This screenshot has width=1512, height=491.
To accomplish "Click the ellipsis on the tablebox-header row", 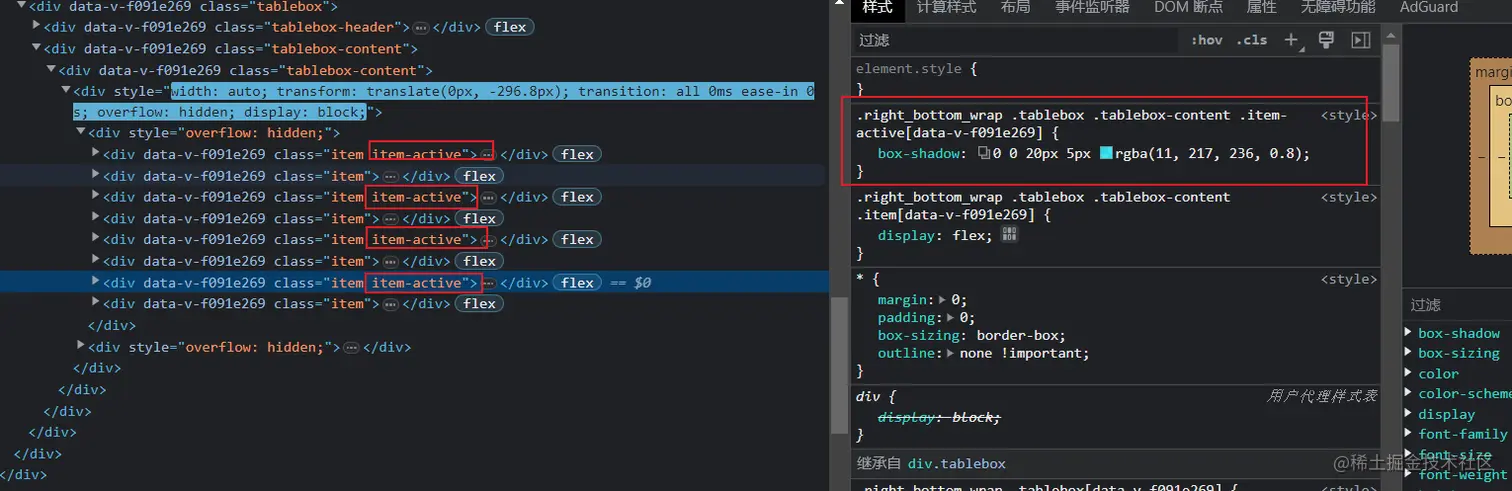I will tap(421, 27).
